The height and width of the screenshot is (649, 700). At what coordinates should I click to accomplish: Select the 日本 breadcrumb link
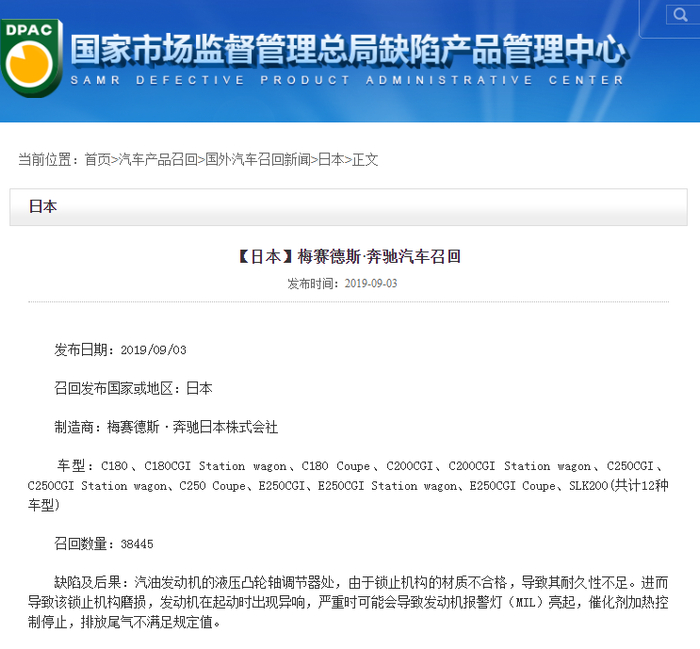(331, 159)
